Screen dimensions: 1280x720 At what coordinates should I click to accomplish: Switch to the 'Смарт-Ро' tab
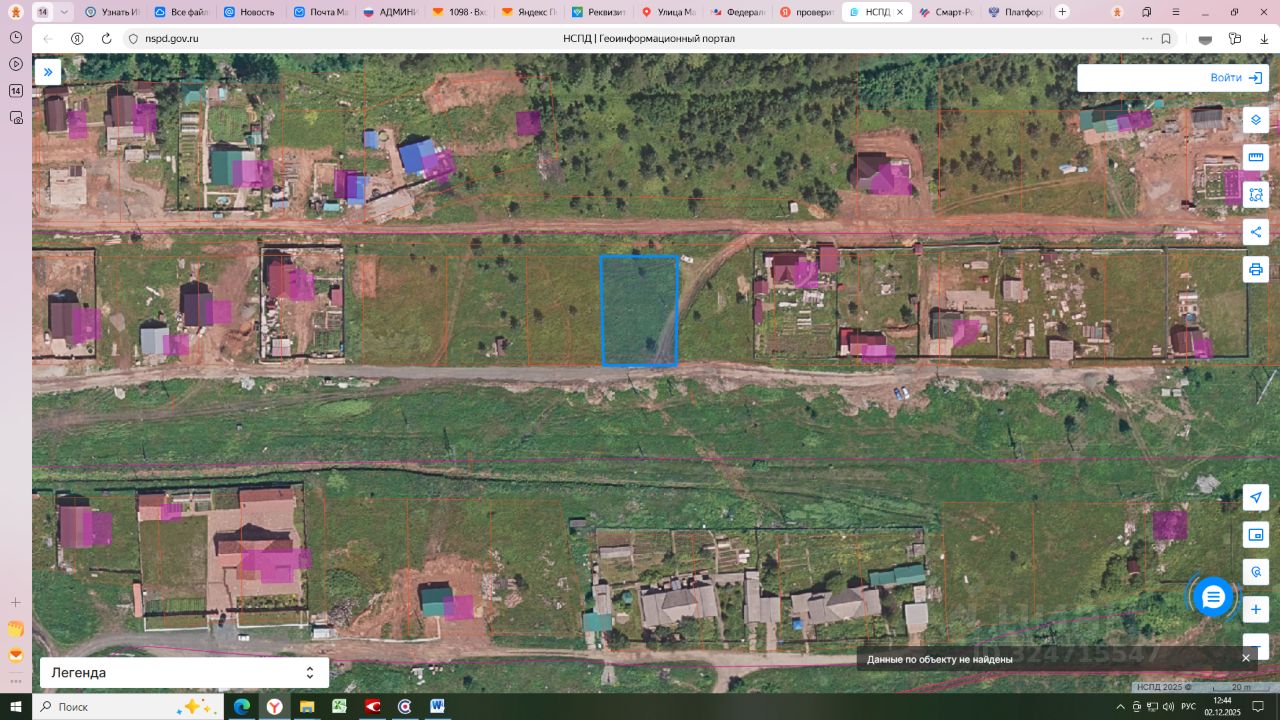[x=945, y=12]
